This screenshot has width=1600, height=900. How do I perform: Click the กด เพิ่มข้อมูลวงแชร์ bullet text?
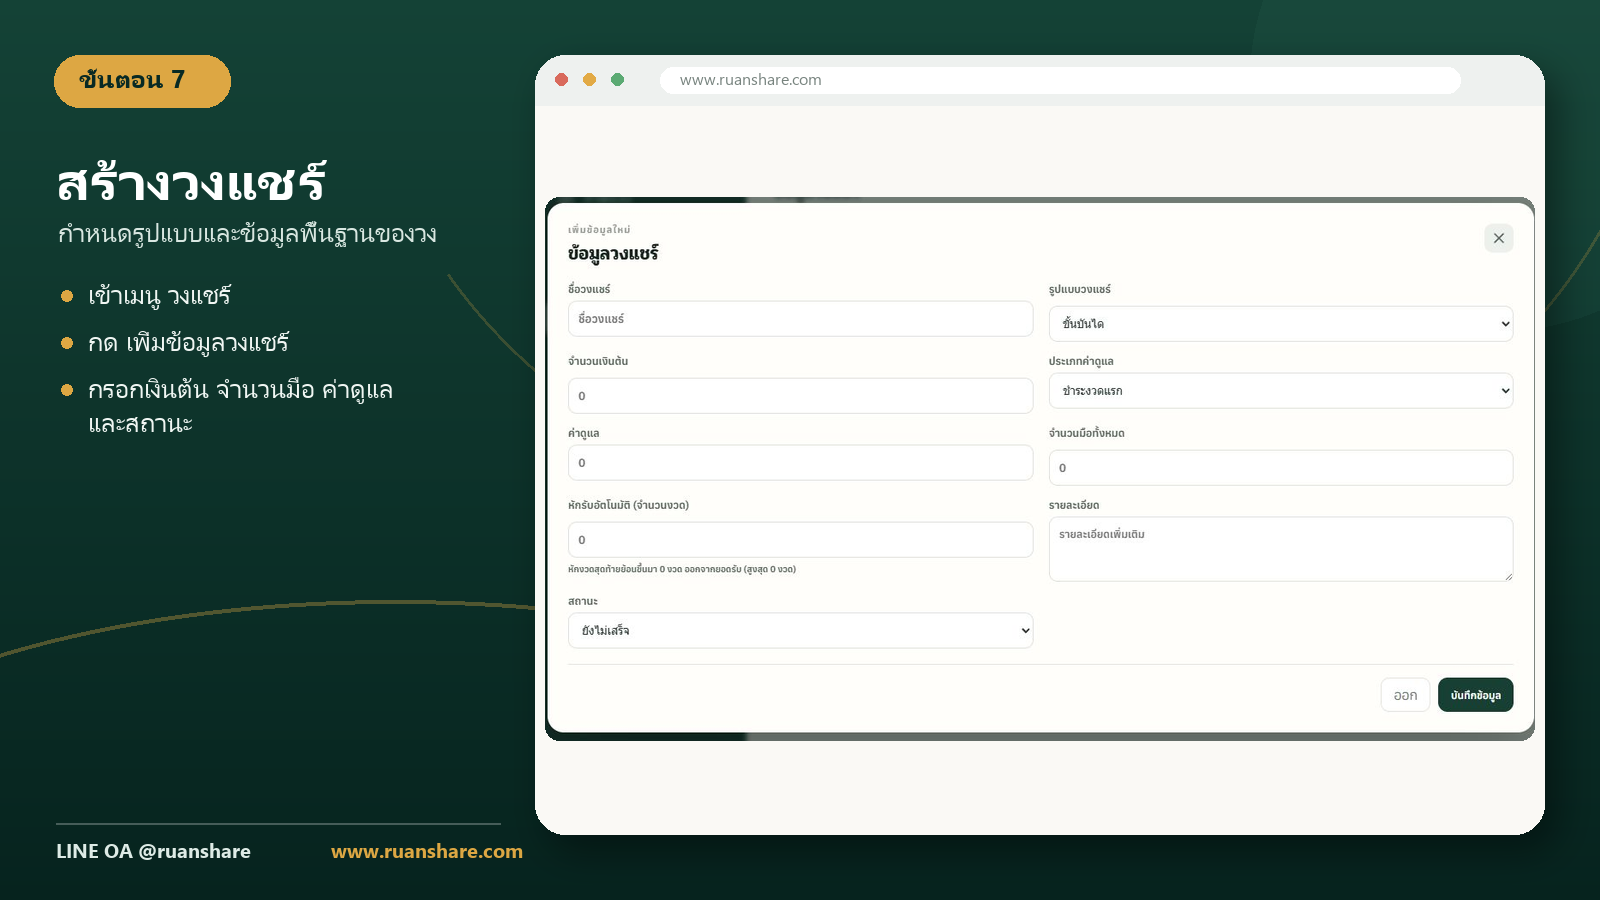(x=188, y=343)
